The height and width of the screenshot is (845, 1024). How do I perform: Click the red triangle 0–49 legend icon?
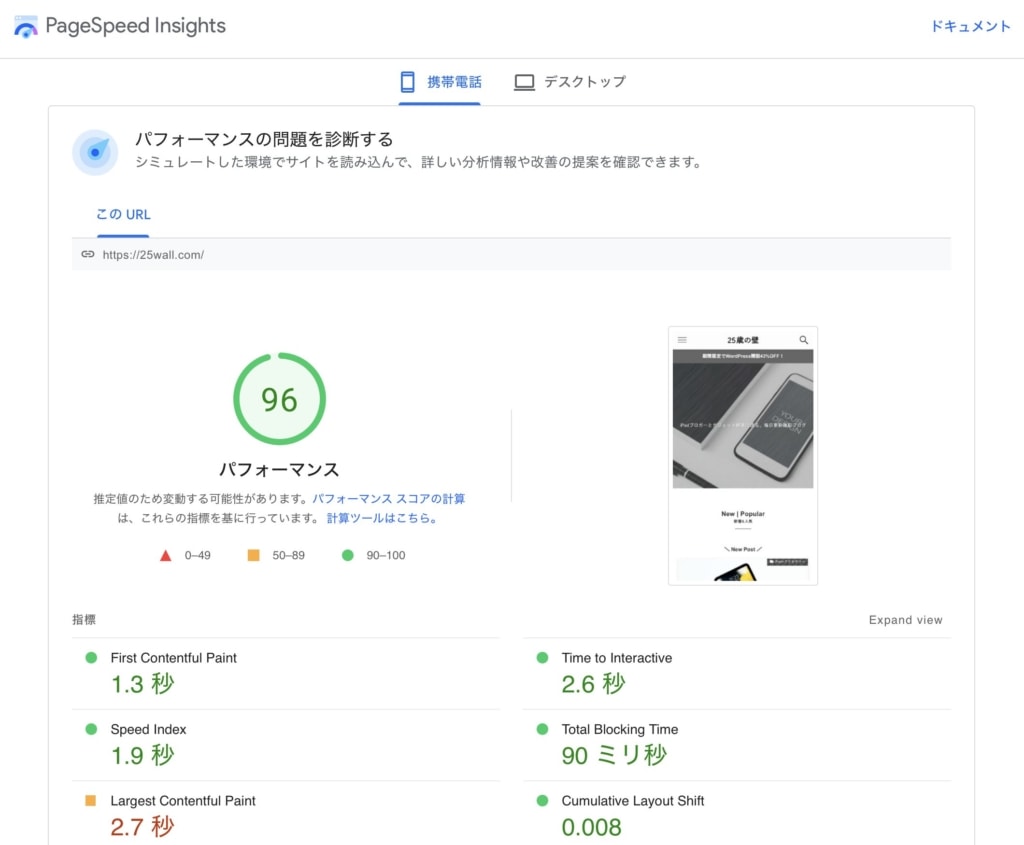pos(165,556)
